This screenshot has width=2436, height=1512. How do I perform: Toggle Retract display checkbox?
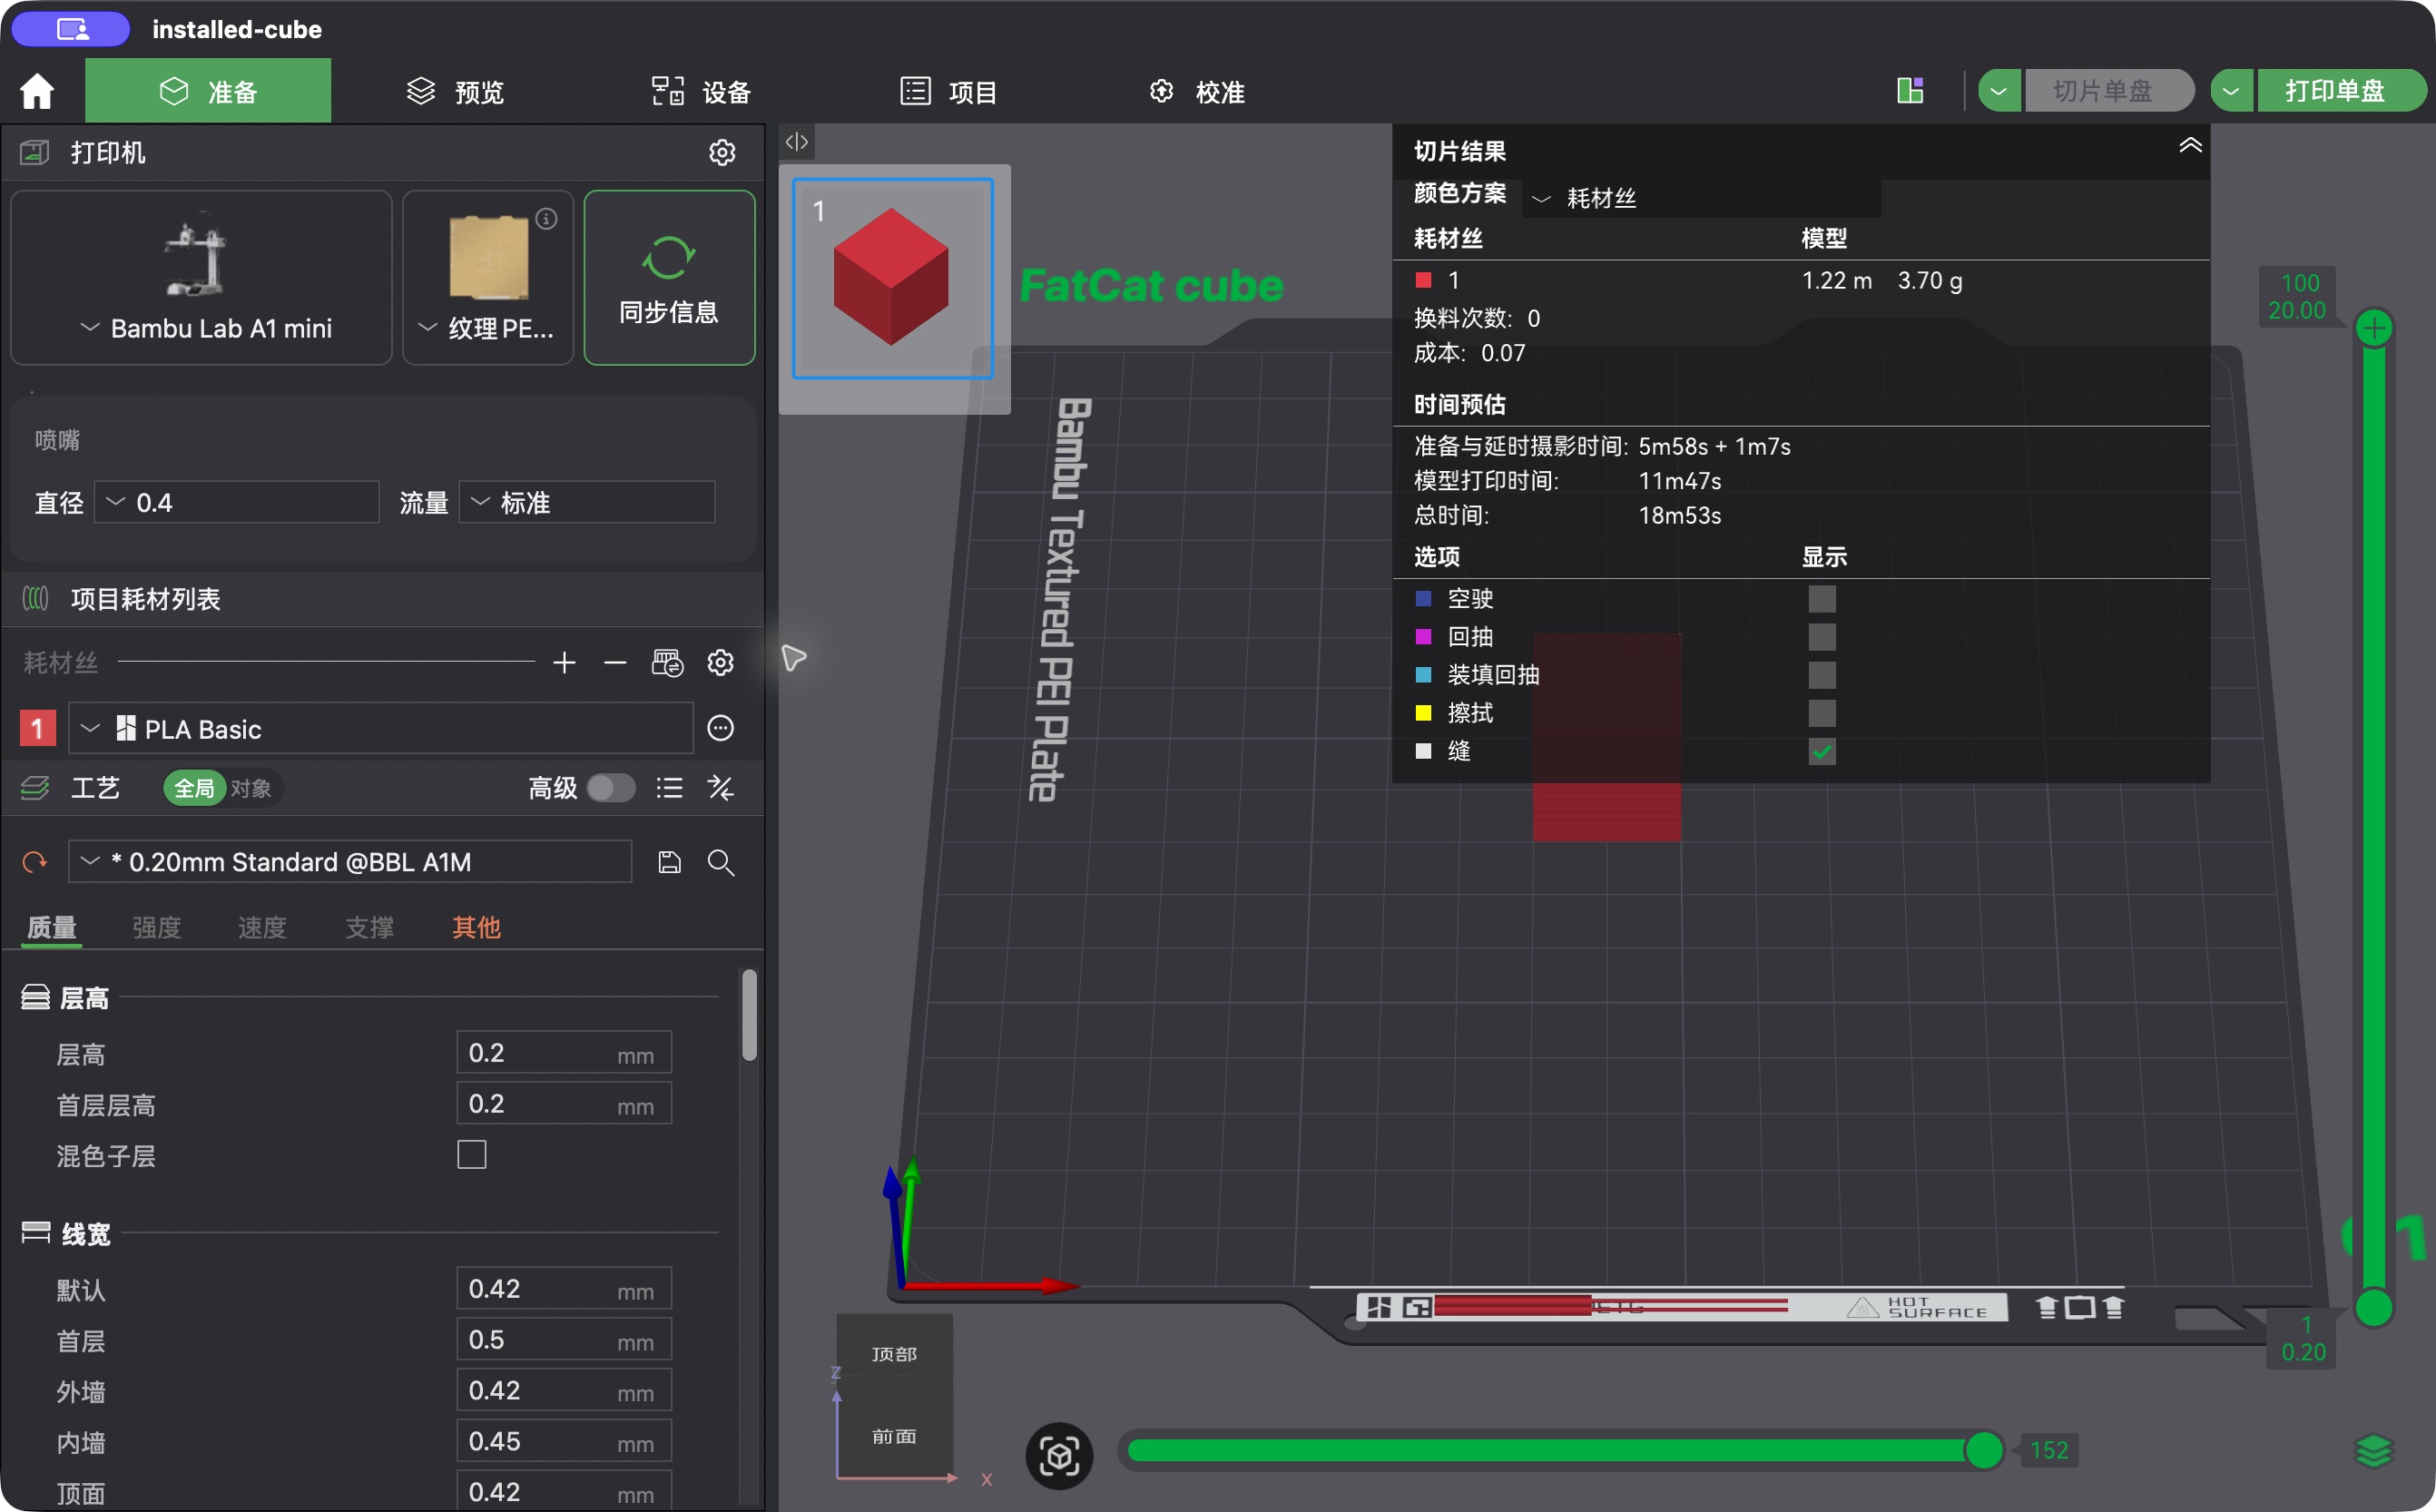(1821, 637)
